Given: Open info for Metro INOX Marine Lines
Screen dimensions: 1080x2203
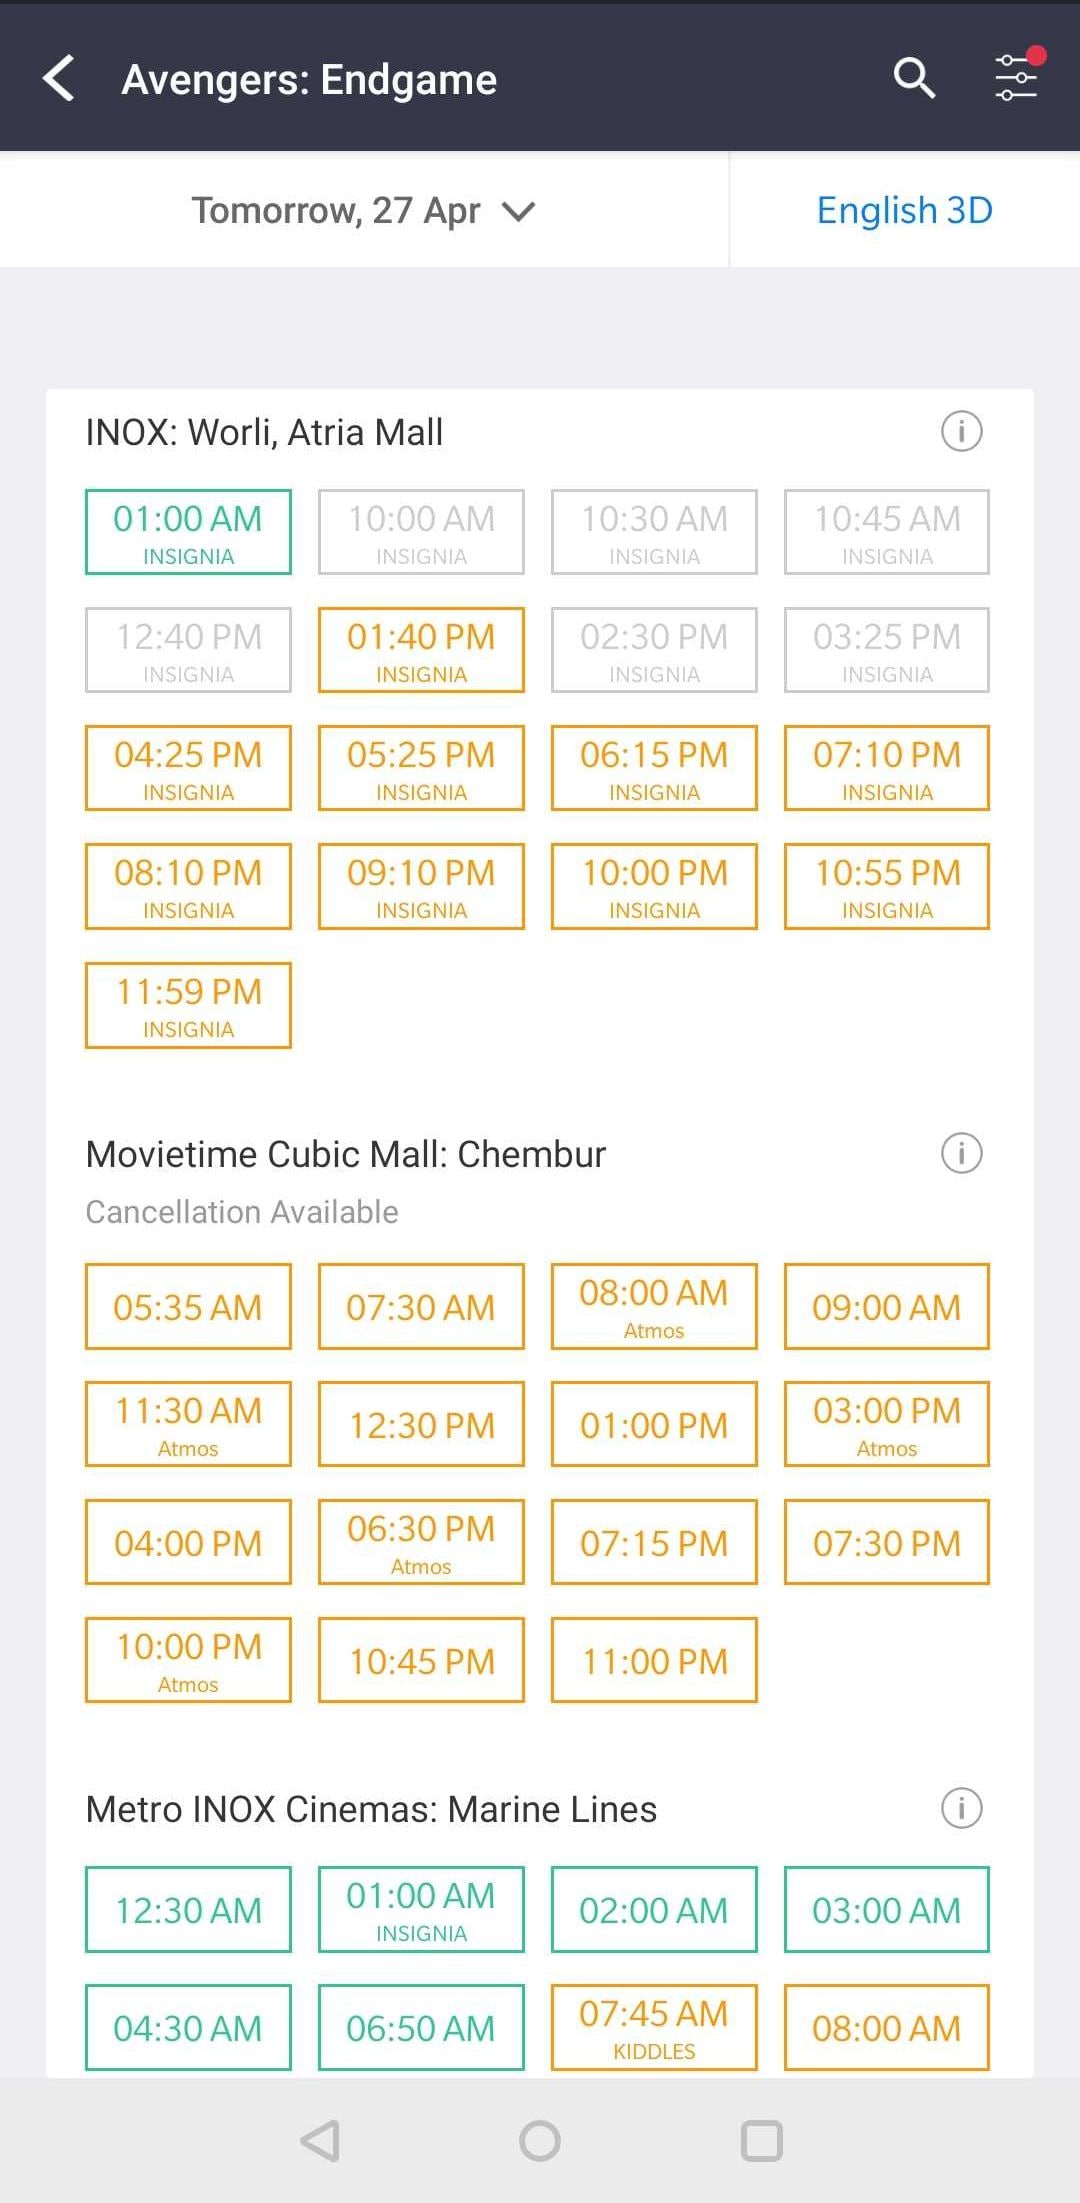Looking at the screenshot, I should 961,1808.
